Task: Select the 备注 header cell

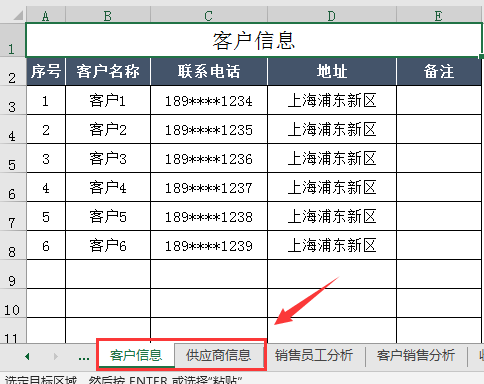Action: click(439, 72)
